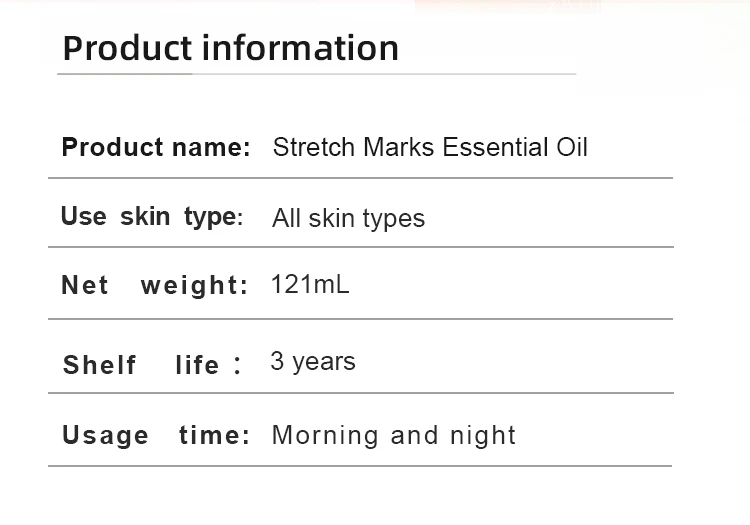Click the divider below the Usage time row

[360, 466]
